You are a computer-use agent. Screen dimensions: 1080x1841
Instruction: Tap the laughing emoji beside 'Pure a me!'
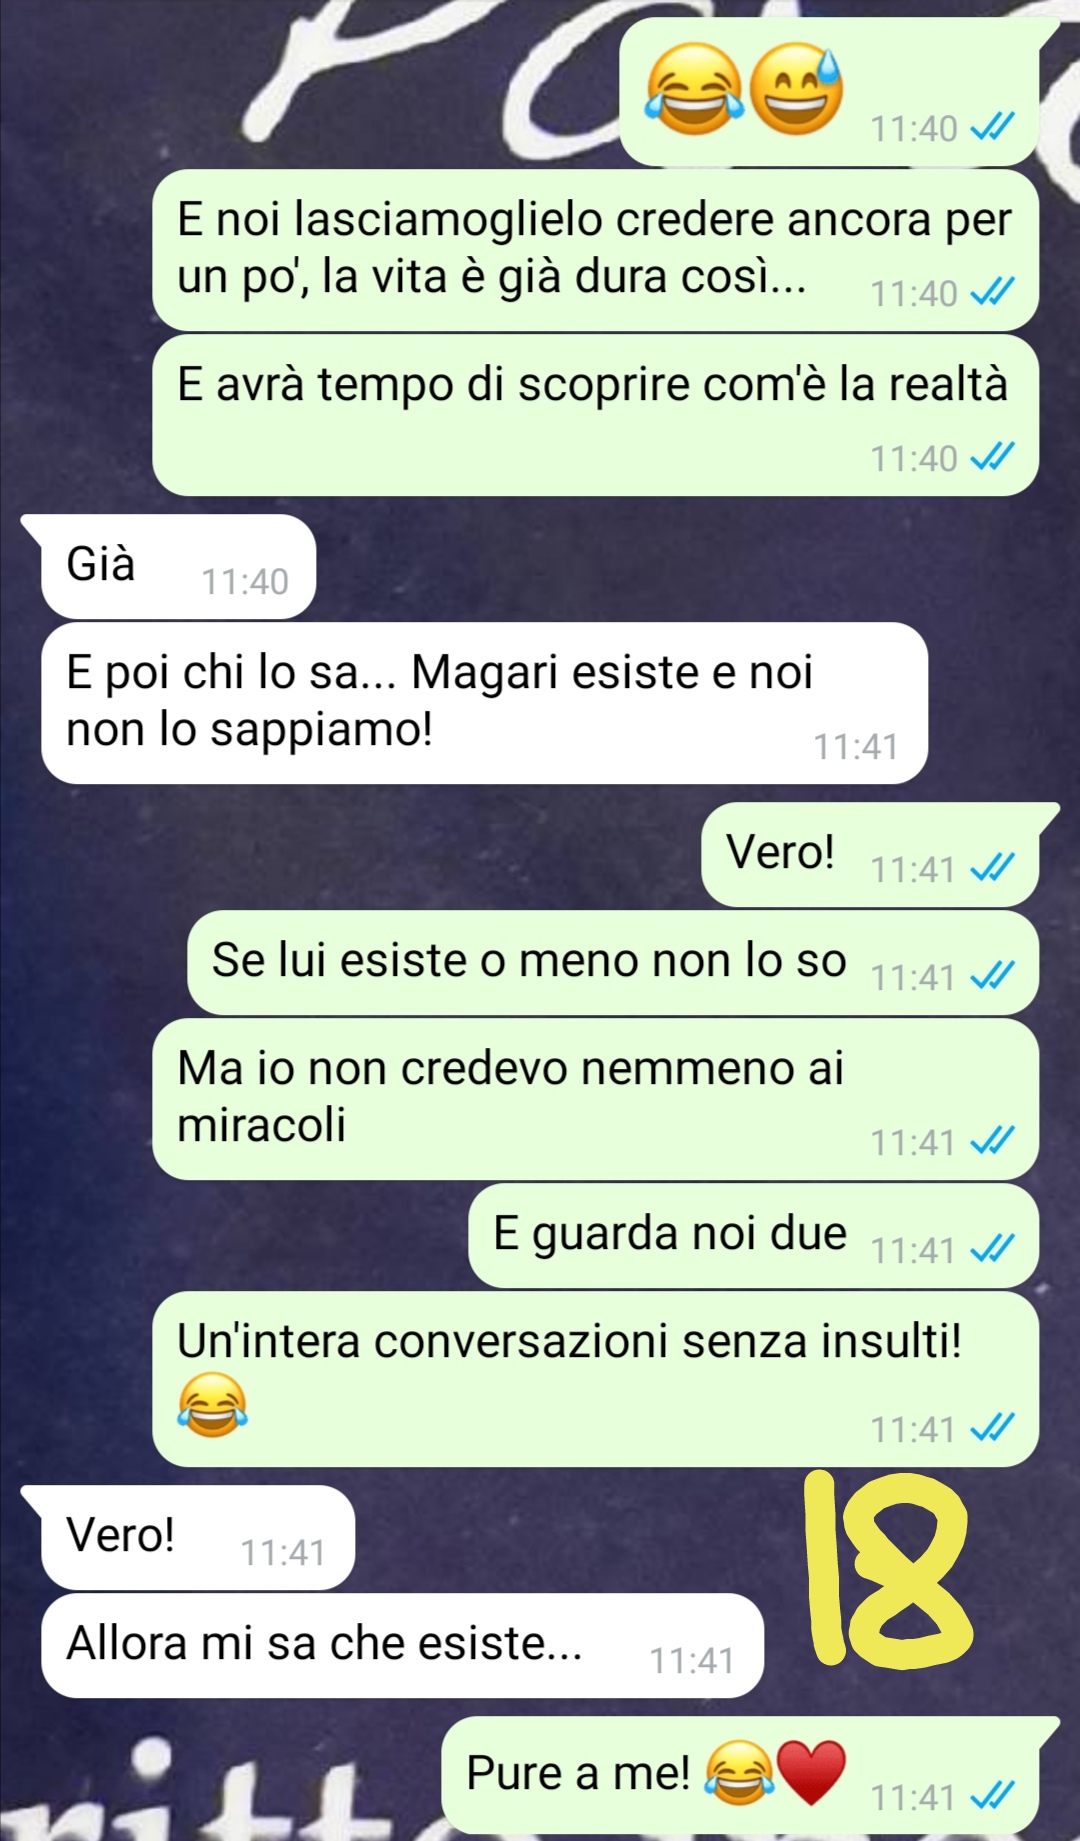click(x=739, y=1772)
